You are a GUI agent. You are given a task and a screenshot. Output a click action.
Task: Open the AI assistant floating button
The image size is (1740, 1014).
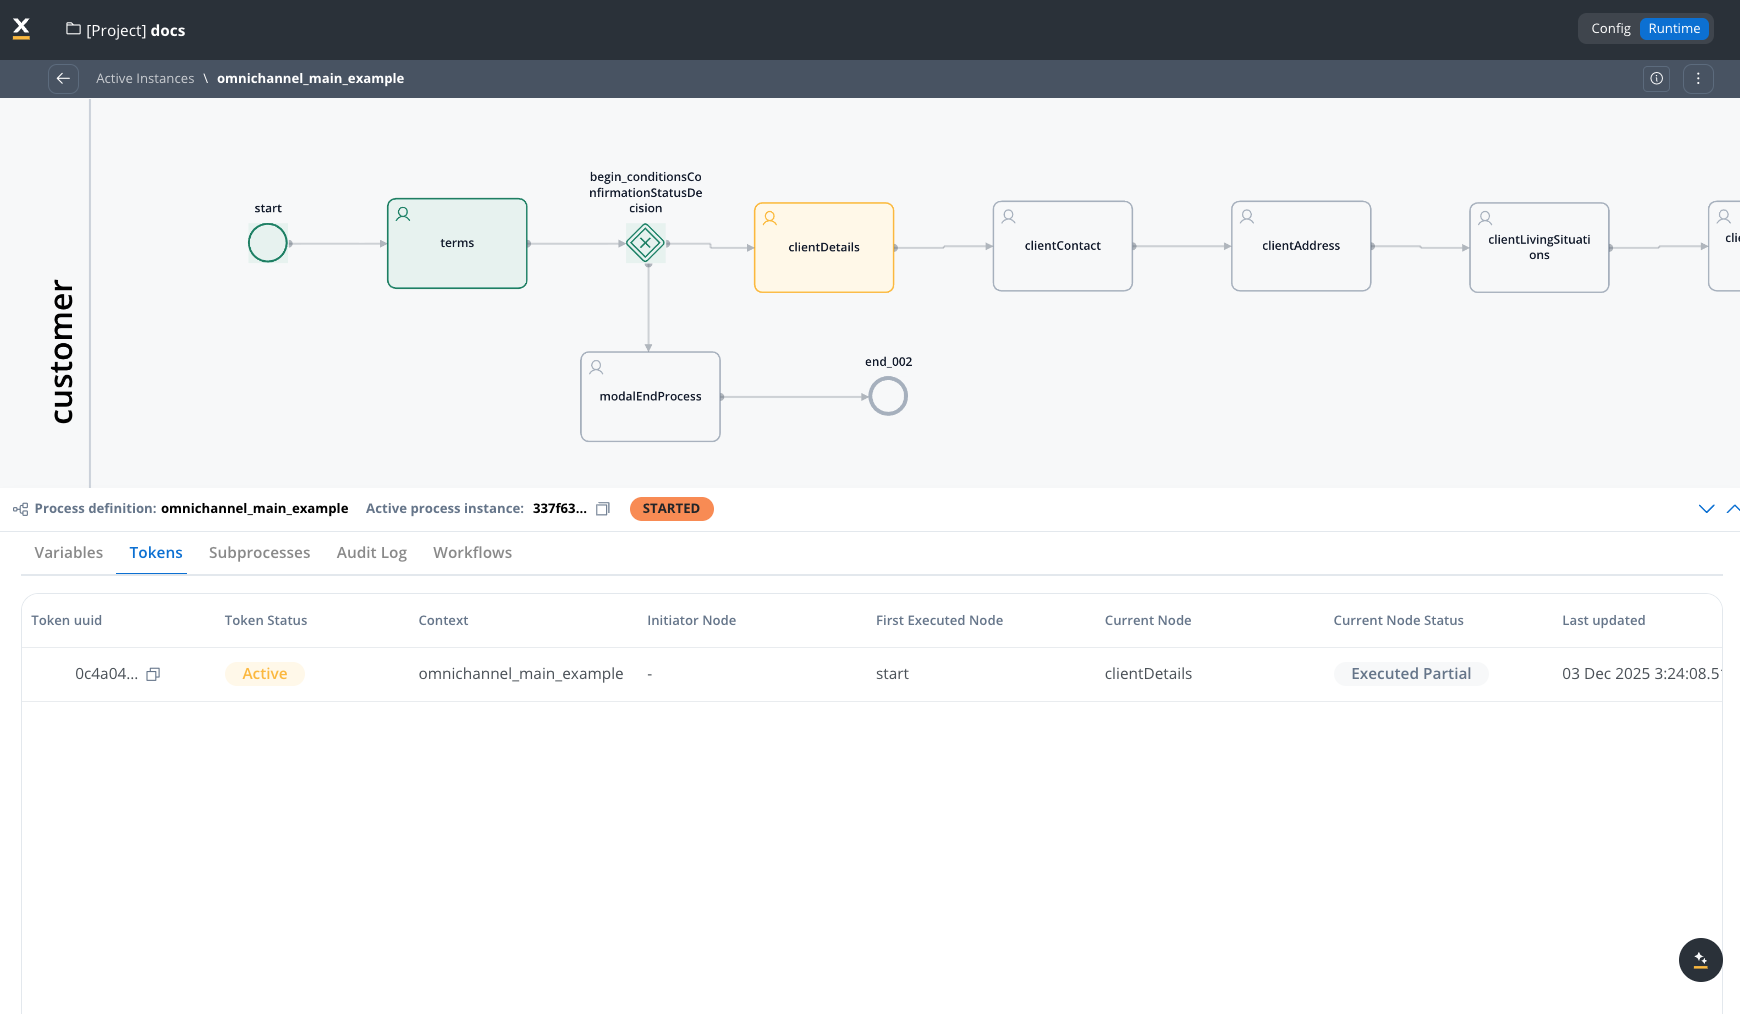(1700, 960)
